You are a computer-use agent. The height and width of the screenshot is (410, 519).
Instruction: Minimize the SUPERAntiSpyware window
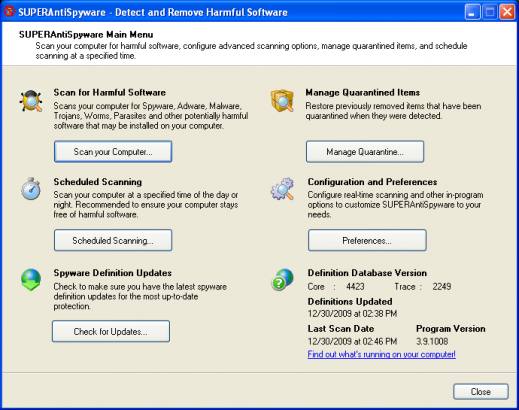point(472,12)
